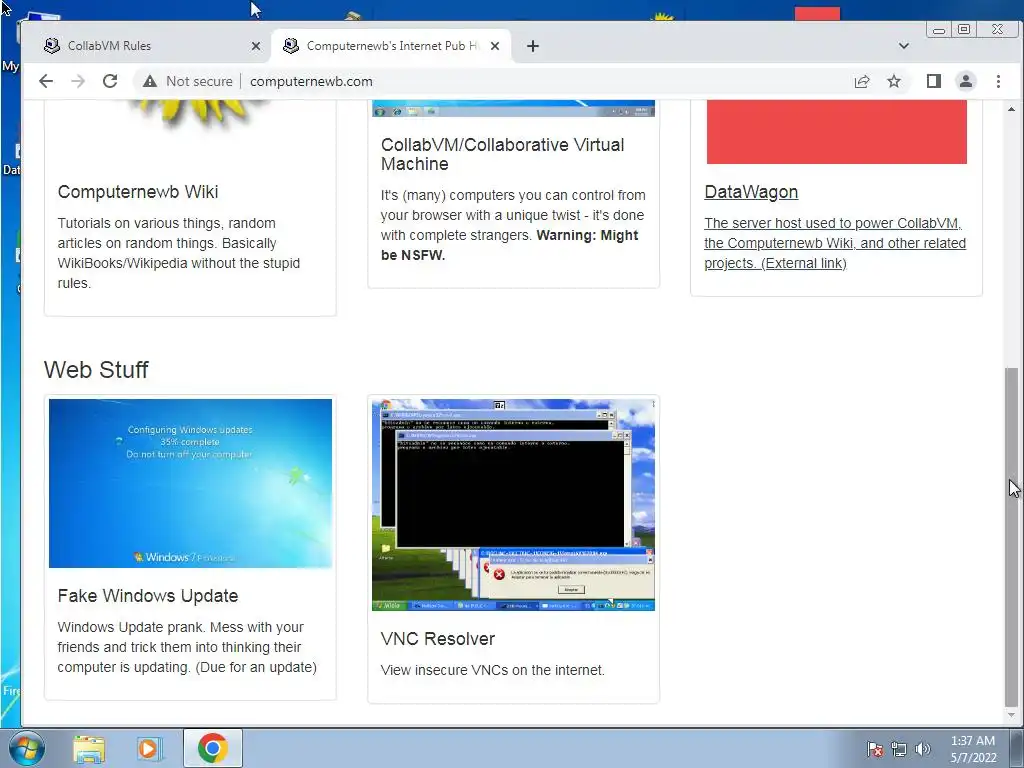Viewport: 1024px width, 768px height.
Task: Open the browser side panel icon
Action: (x=933, y=81)
